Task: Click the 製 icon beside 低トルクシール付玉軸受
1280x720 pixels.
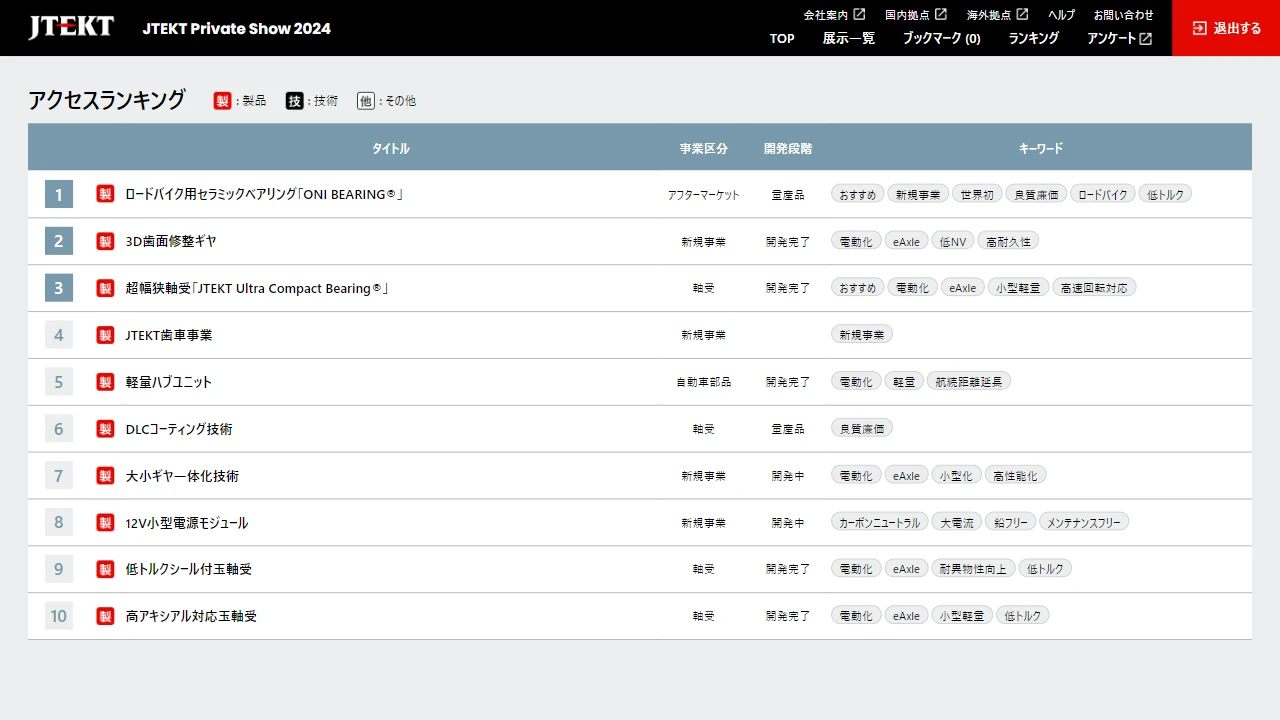Action: pos(105,569)
